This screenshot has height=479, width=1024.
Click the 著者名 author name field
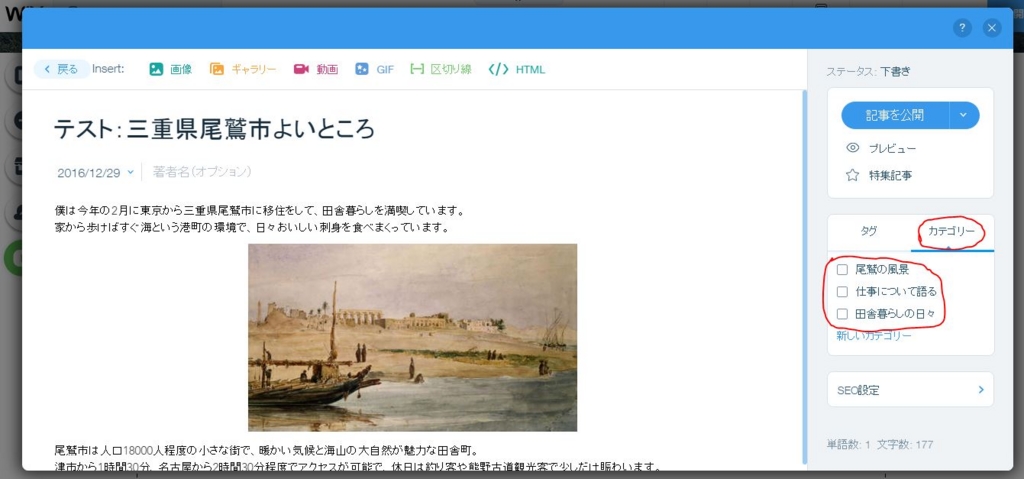click(202, 172)
